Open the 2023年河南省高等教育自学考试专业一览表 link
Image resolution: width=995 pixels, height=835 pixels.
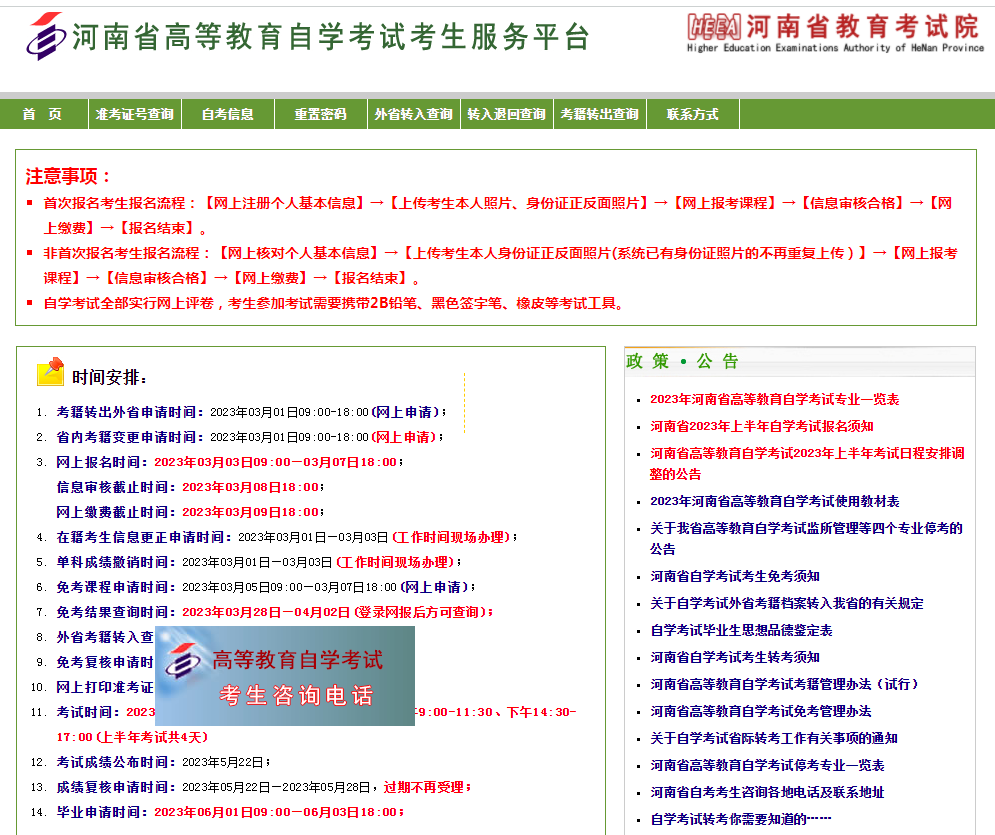[774, 399]
